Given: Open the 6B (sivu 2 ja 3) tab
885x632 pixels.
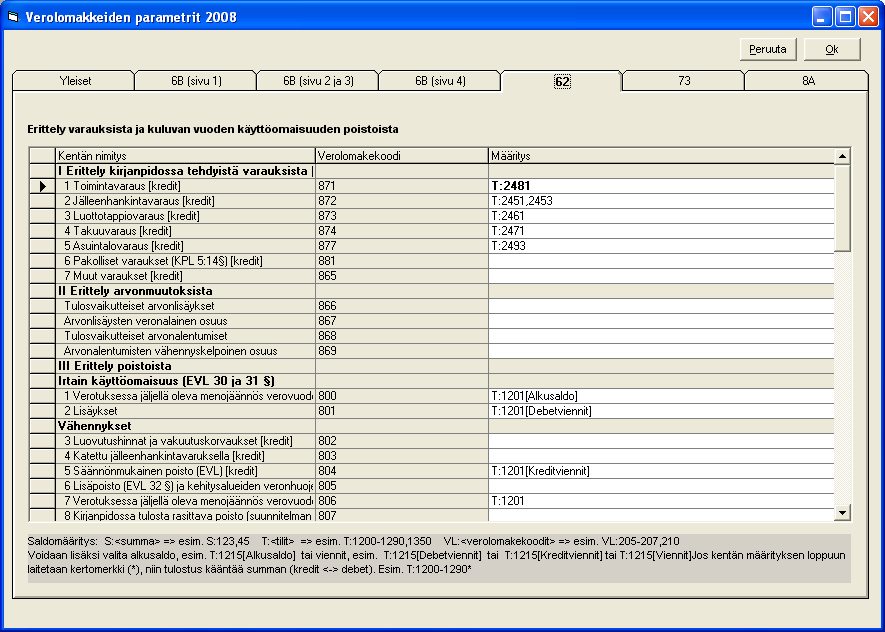Looking at the screenshot, I should coord(318,81).
